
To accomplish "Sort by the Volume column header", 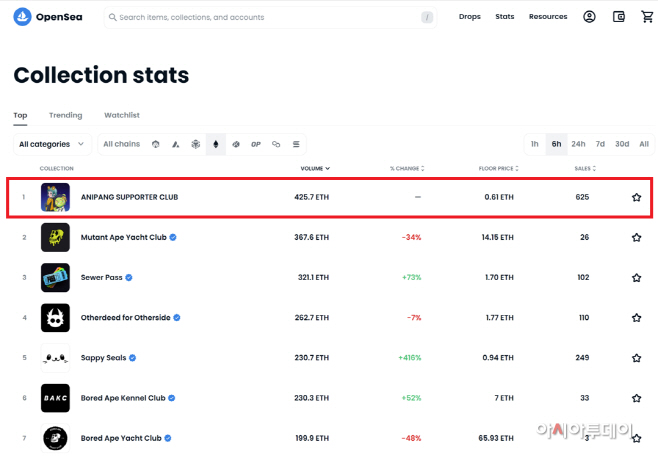I will click(315, 168).
